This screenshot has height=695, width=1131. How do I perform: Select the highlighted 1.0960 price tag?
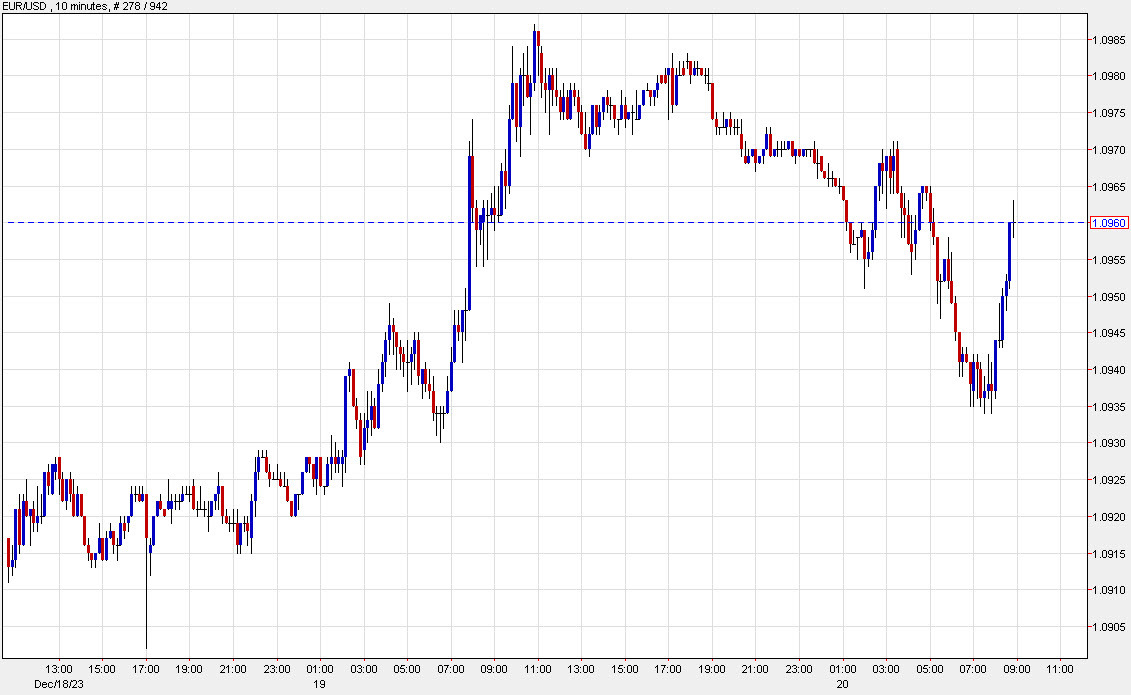1110,224
